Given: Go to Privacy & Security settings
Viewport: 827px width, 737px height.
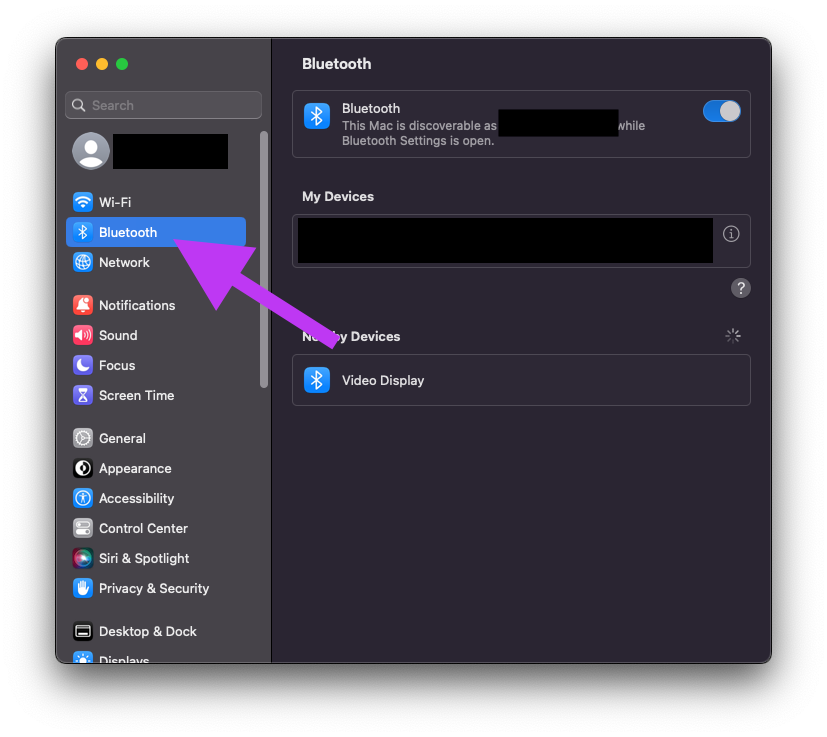Looking at the screenshot, I should click(156, 588).
